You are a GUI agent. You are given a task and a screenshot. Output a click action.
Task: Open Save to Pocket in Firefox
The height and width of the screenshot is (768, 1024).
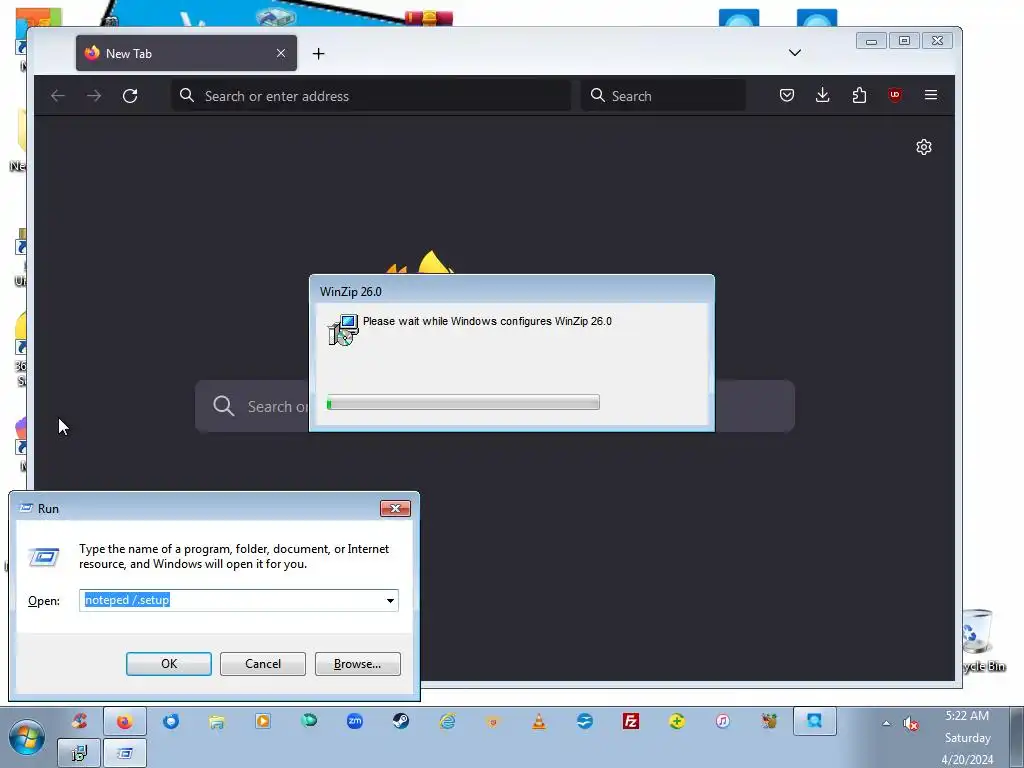[x=787, y=95]
